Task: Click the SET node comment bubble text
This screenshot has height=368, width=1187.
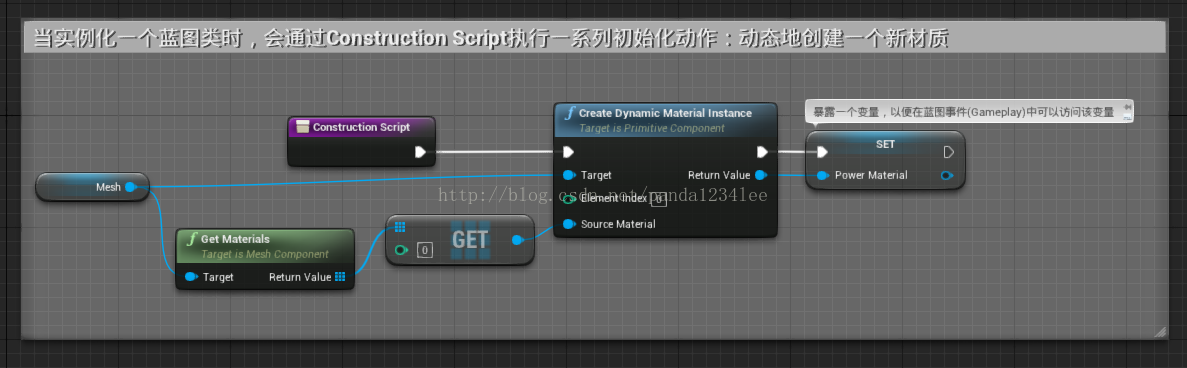Action: click(x=964, y=112)
